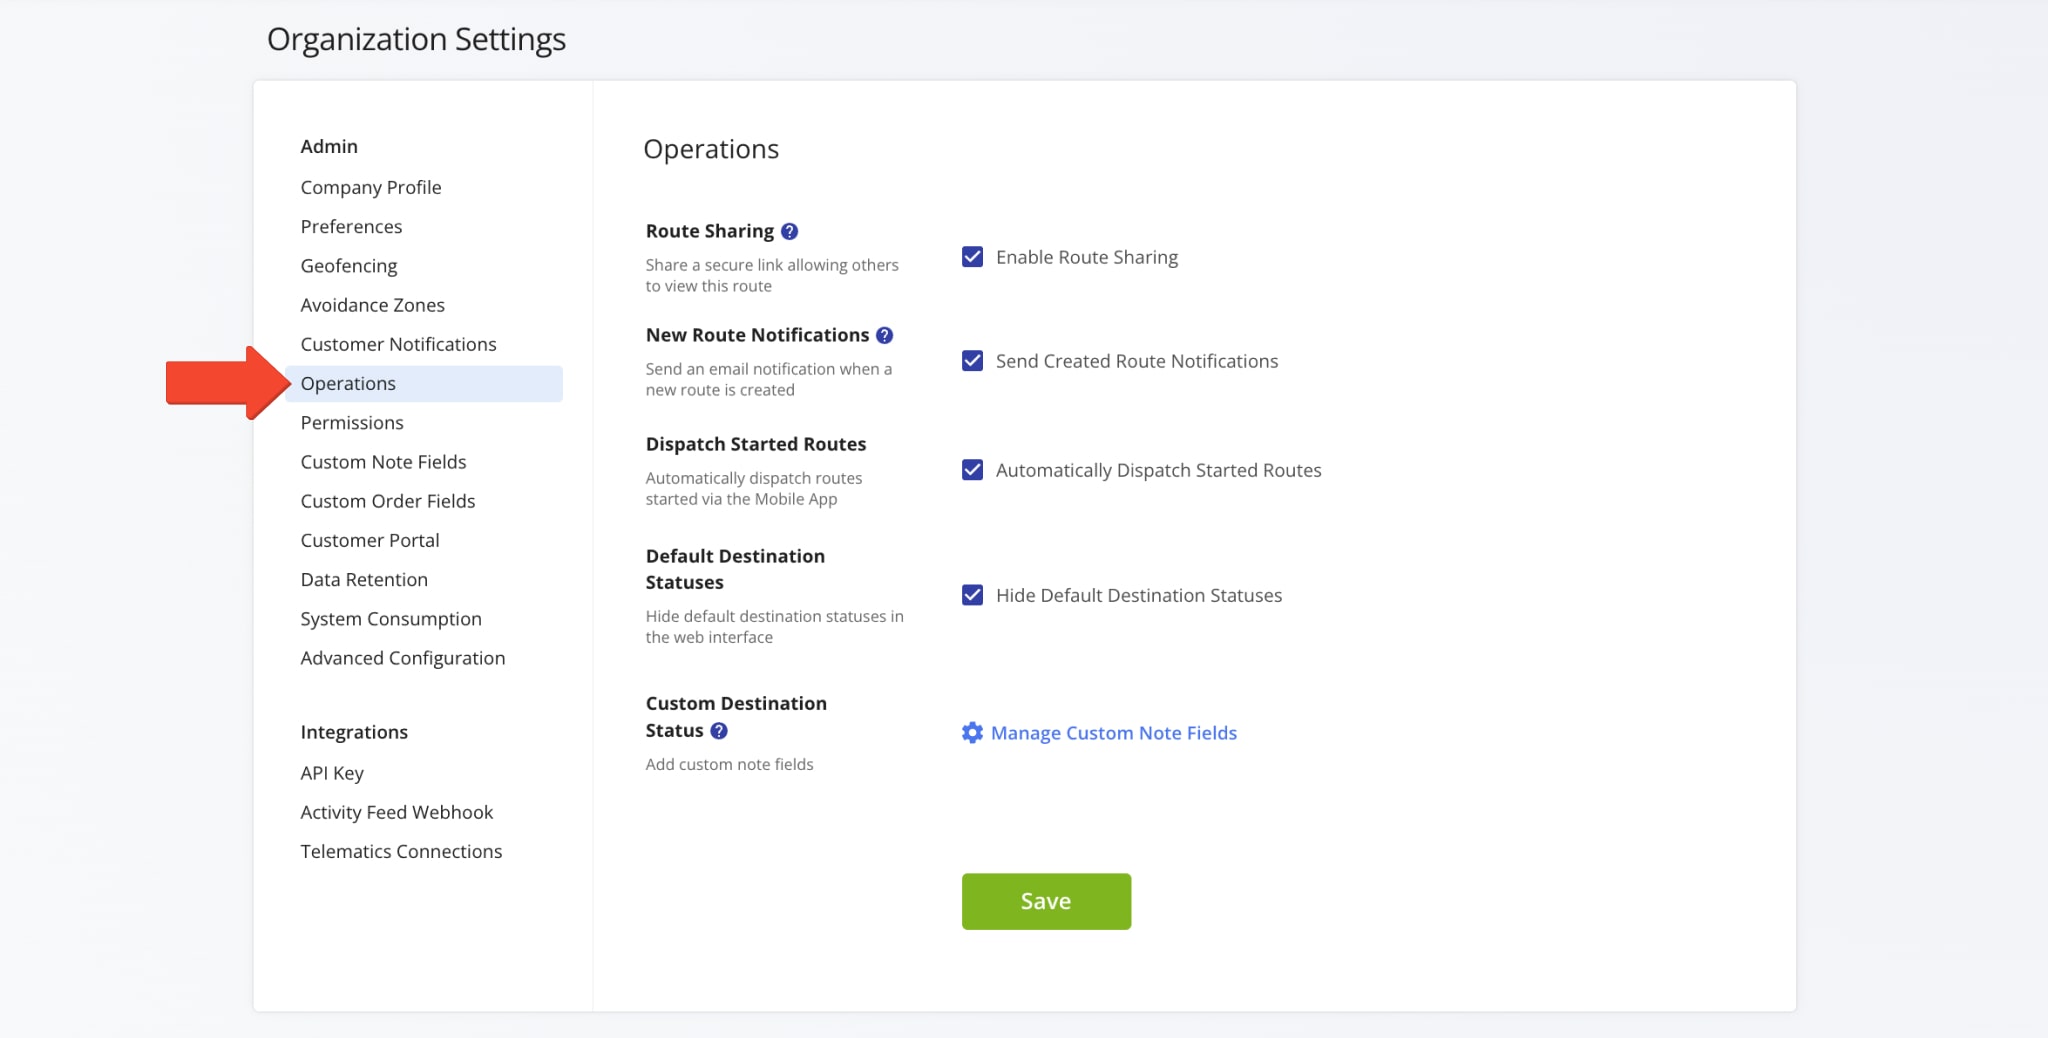The height and width of the screenshot is (1038, 2048).
Task: Select Telematics Connections in the sidebar
Action: pos(401,851)
